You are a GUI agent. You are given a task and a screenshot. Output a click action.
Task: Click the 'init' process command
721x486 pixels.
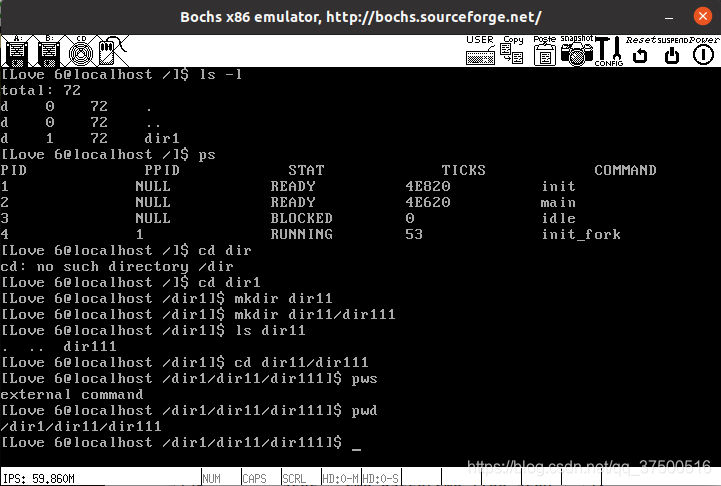click(x=558, y=186)
